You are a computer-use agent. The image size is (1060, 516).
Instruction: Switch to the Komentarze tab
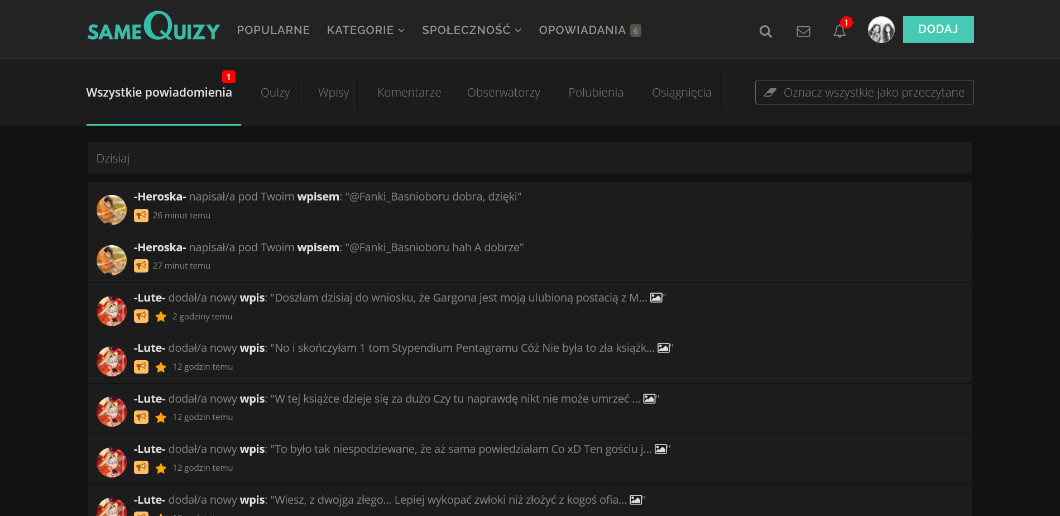(x=409, y=93)
